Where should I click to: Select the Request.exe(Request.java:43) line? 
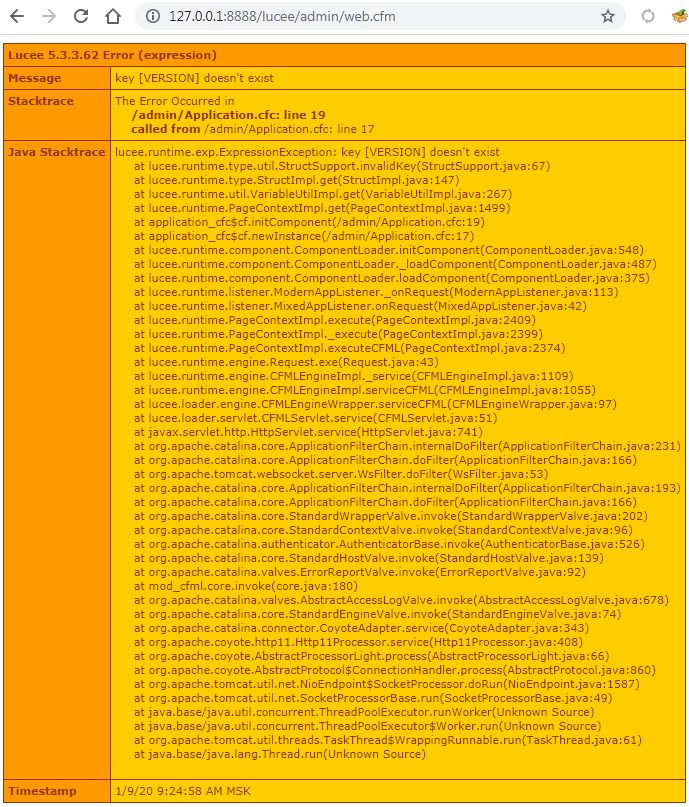coord(287,362)
